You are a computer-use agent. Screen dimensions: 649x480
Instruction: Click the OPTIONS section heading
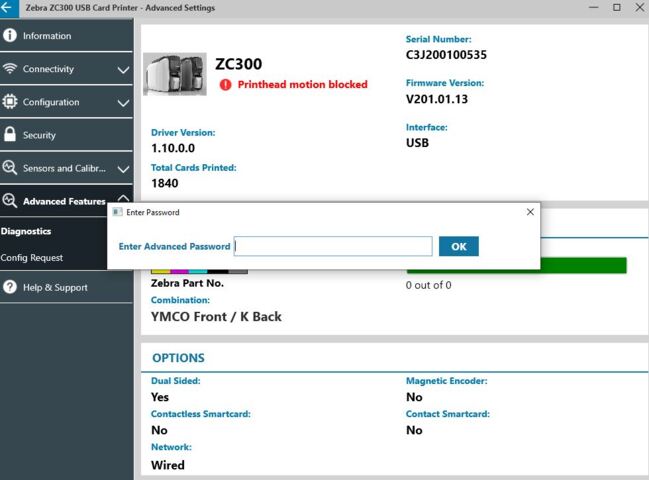point(178,358)
